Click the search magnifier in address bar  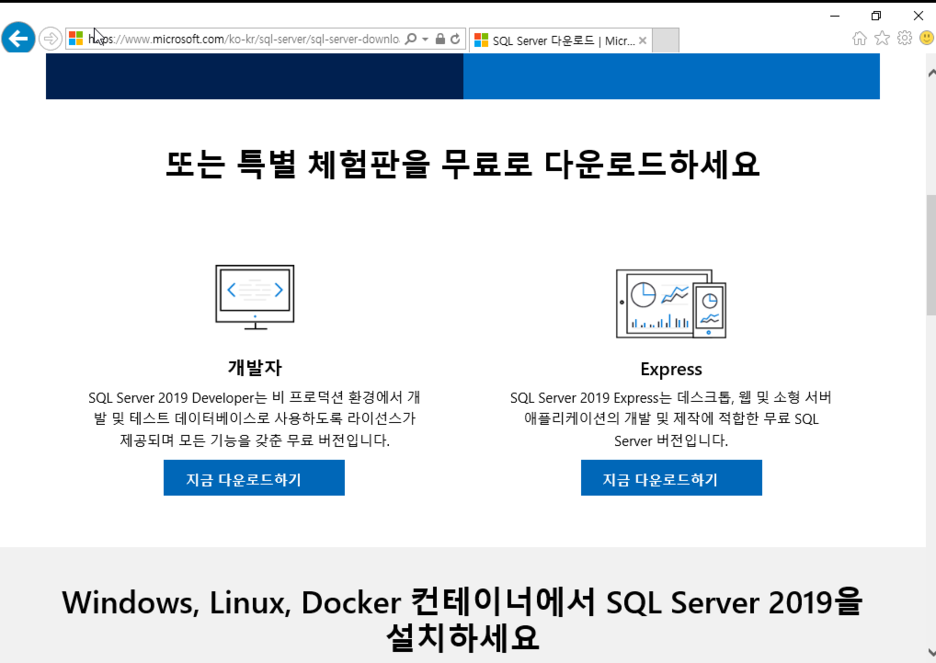pyautogui.click(x=411, y=39)
